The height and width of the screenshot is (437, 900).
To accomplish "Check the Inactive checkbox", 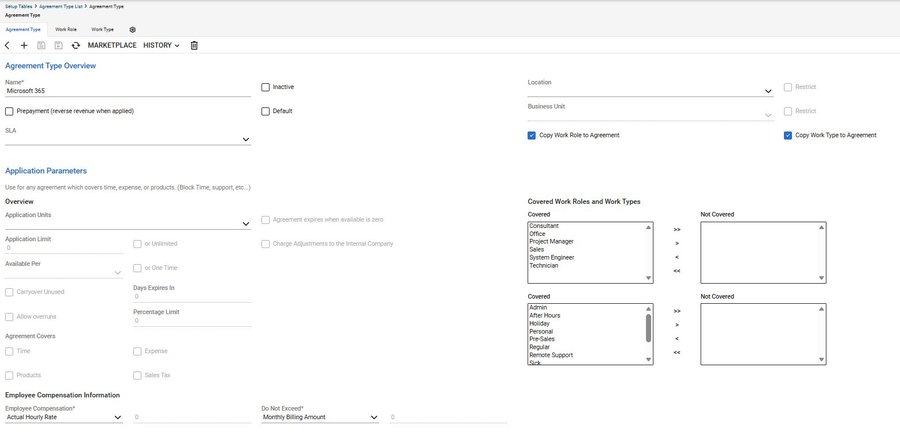I will tap(265, 87).
